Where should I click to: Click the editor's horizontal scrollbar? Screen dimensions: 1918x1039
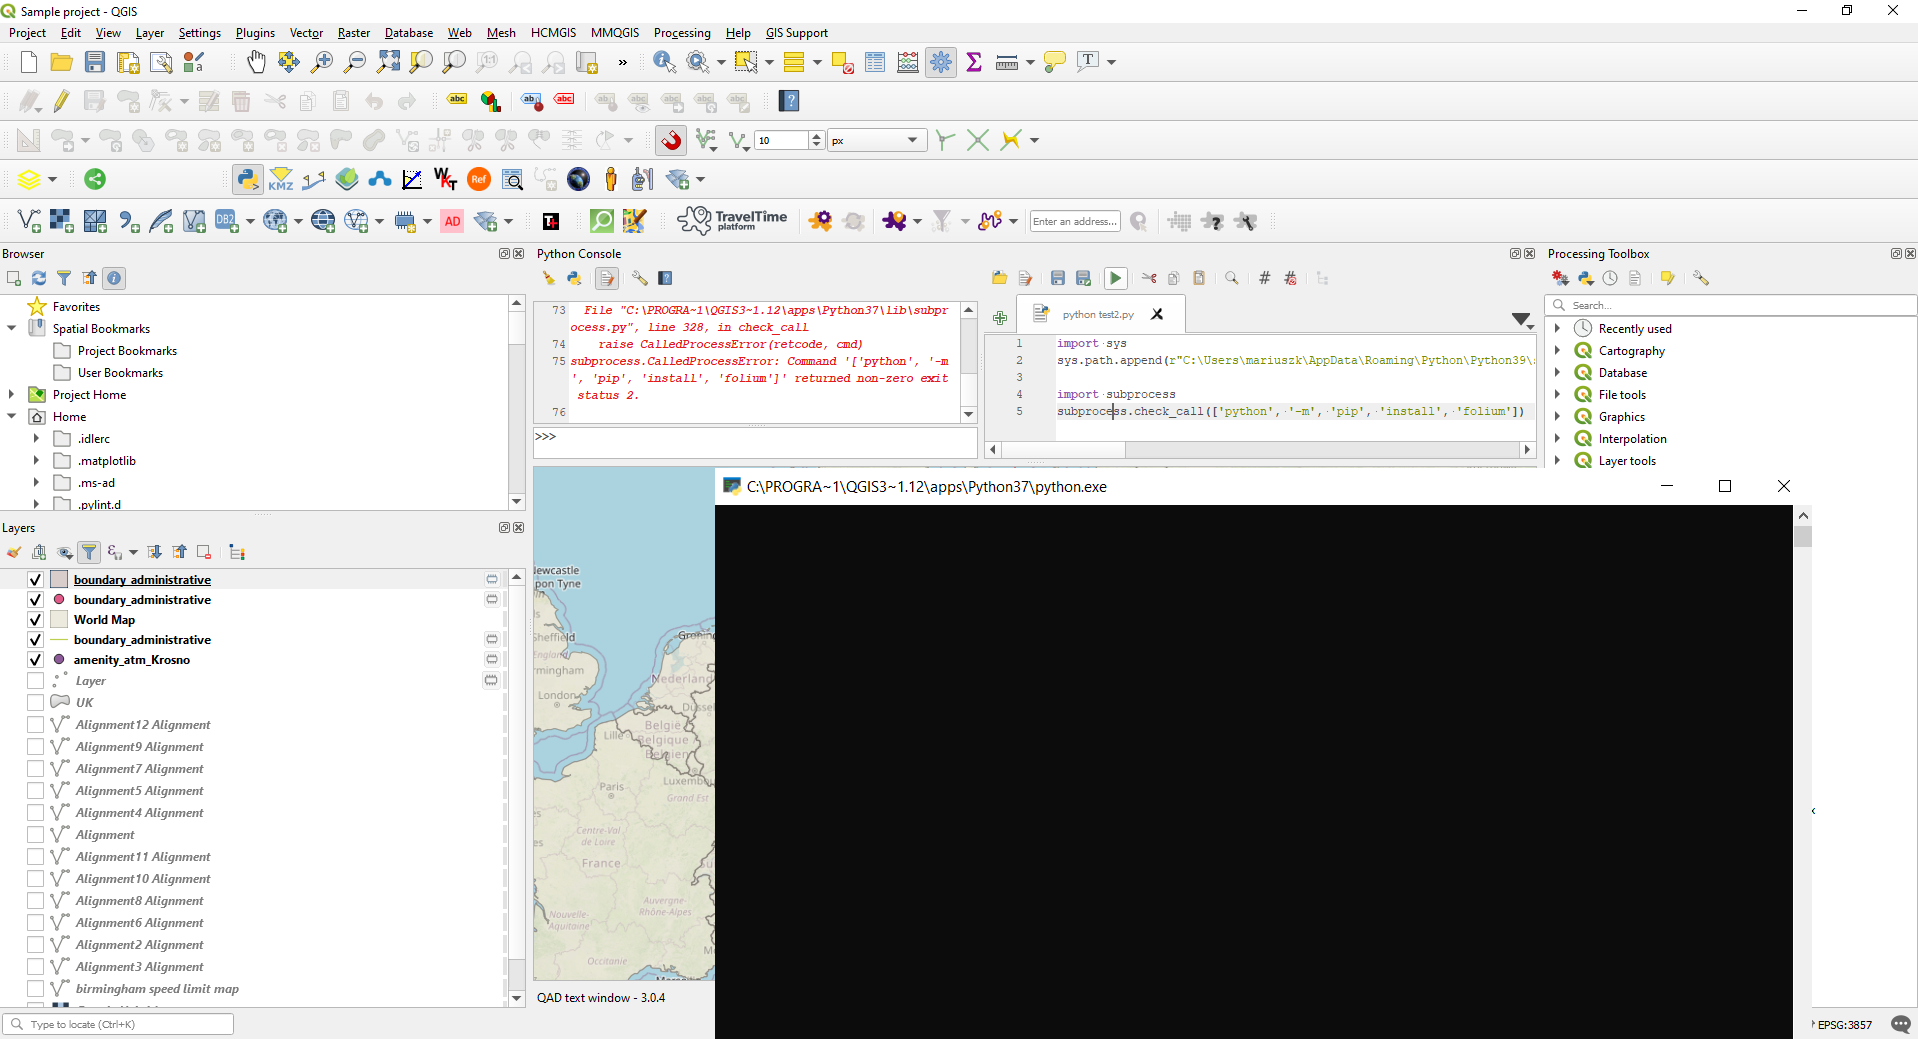click(x=1260, y=450)
